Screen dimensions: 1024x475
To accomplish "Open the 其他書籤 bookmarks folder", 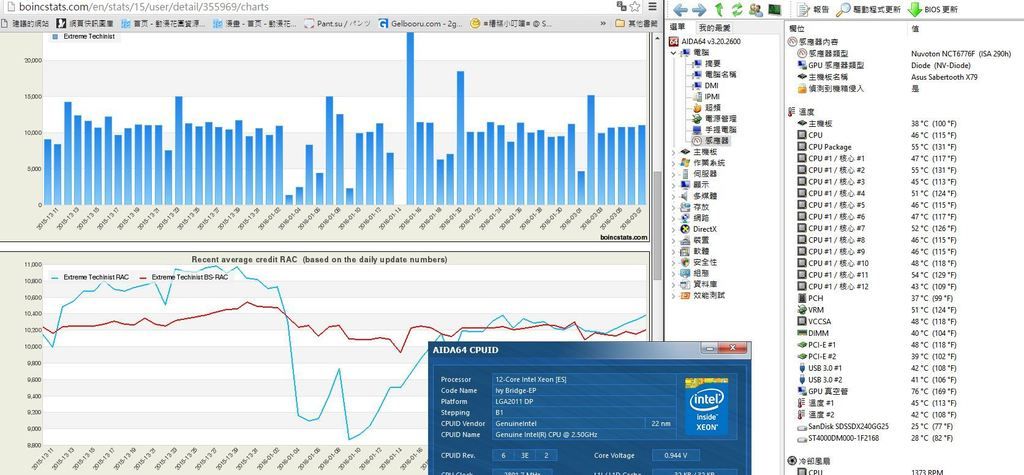I will point(637,24).
